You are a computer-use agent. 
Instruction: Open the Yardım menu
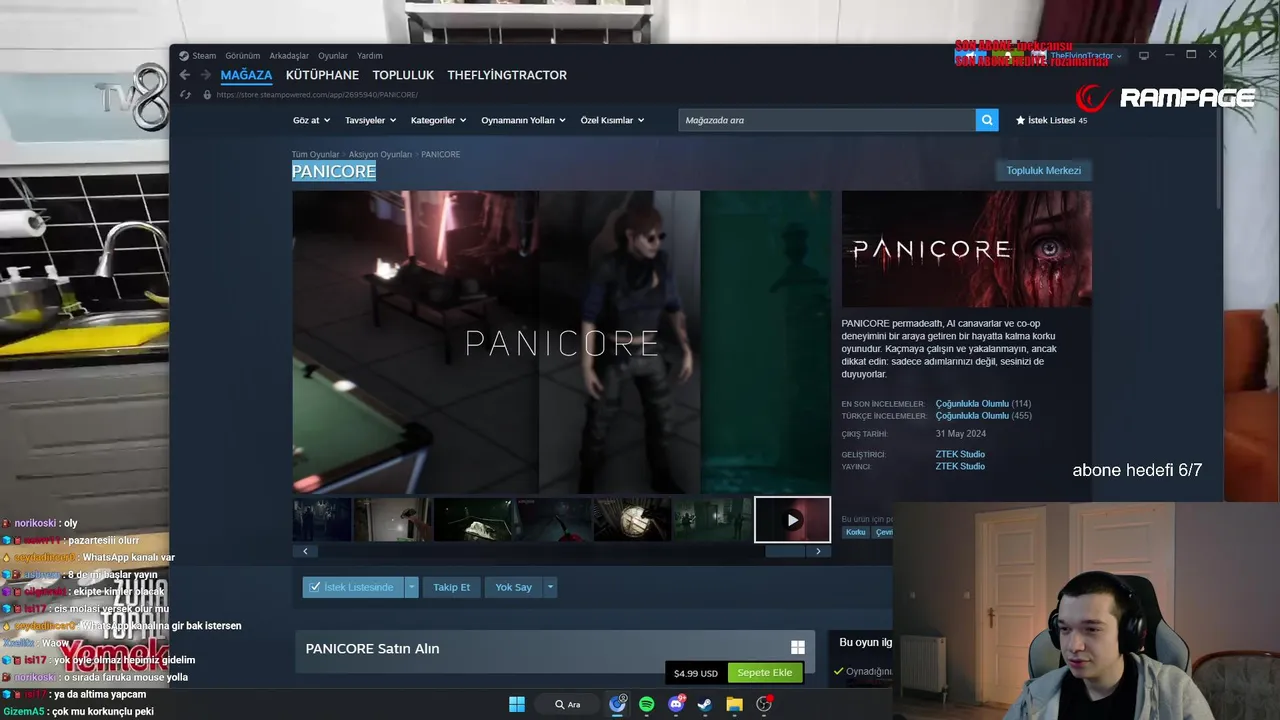click(x=370, y=56)
